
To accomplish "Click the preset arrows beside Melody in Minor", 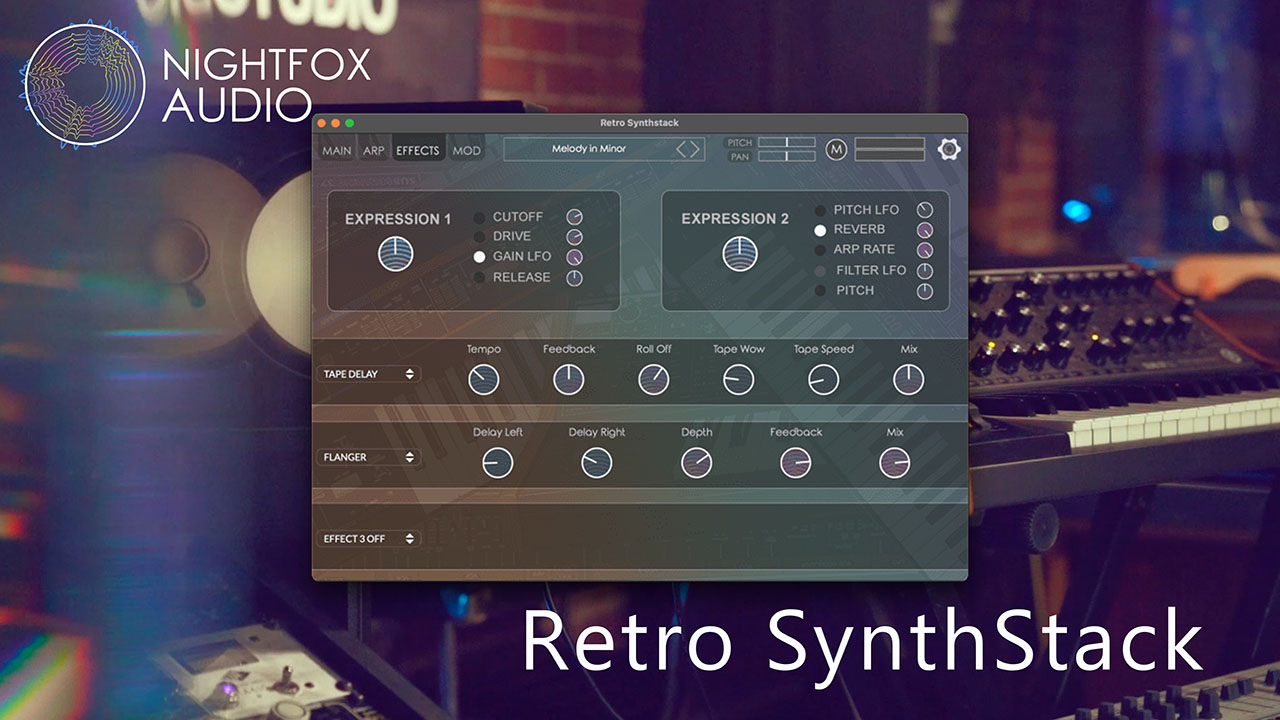I will (x=689, y=150).
